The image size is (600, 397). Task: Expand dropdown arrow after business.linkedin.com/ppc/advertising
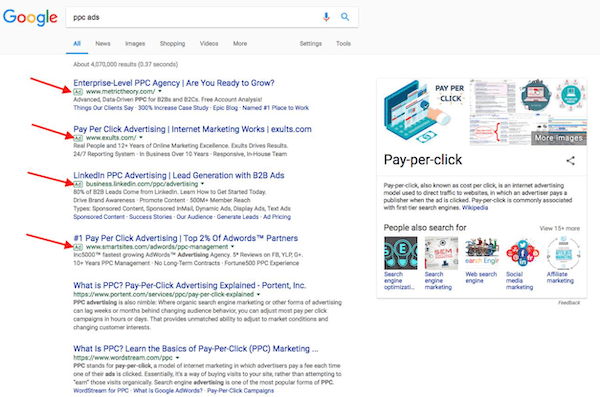(x=202, y=184)
